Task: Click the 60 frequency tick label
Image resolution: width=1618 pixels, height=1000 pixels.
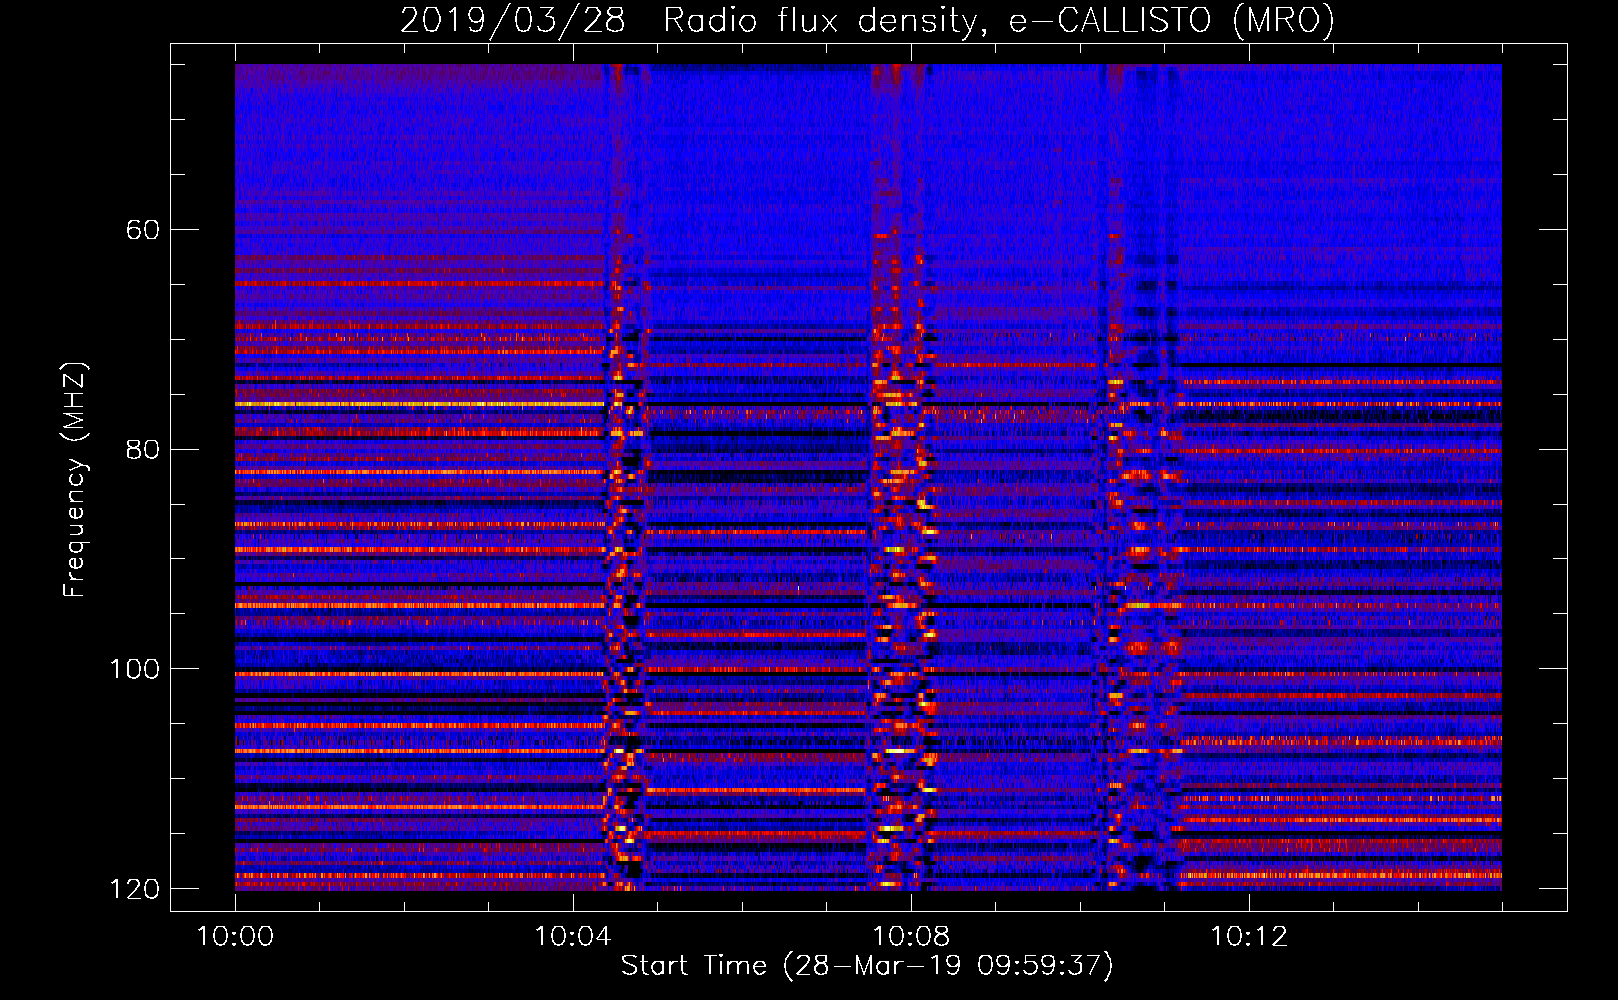Action: pyautogui.click(x=142, y=230)
